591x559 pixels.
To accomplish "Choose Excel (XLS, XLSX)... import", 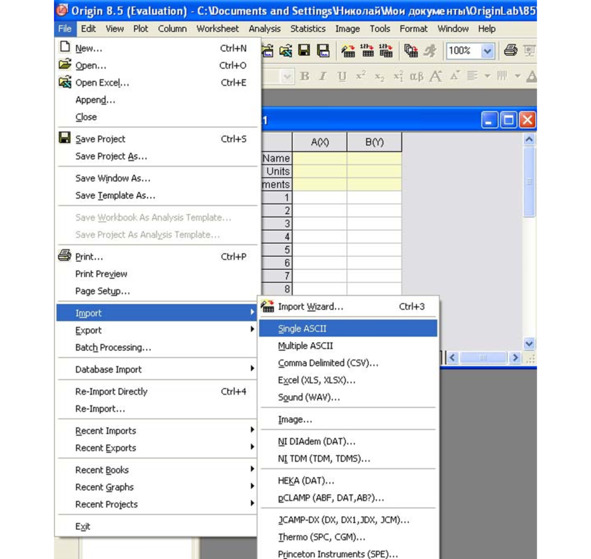I will pos(348,380).
